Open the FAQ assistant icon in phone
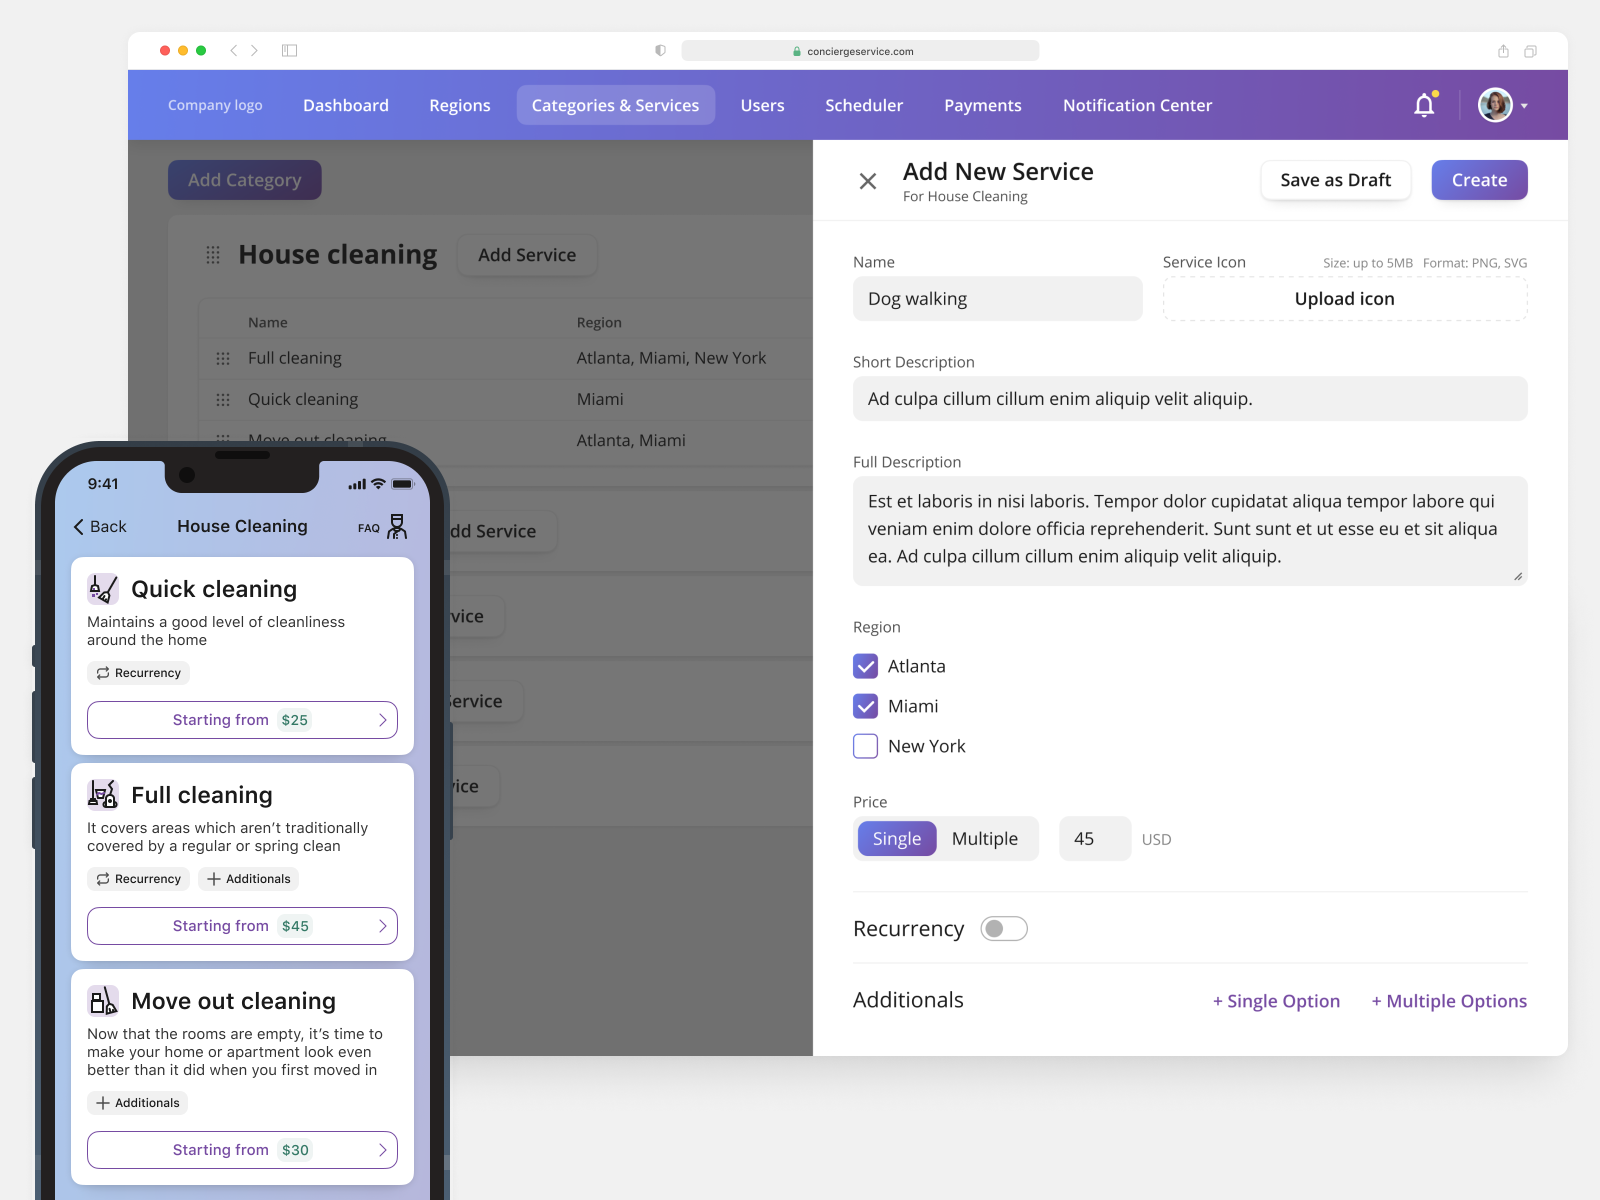This screenshot has height=1200, width=1600. [x=397, y=526]
